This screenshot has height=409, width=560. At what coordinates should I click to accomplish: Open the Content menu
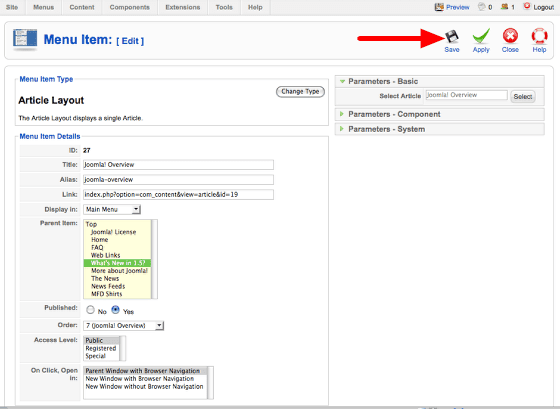coord(82,7)
